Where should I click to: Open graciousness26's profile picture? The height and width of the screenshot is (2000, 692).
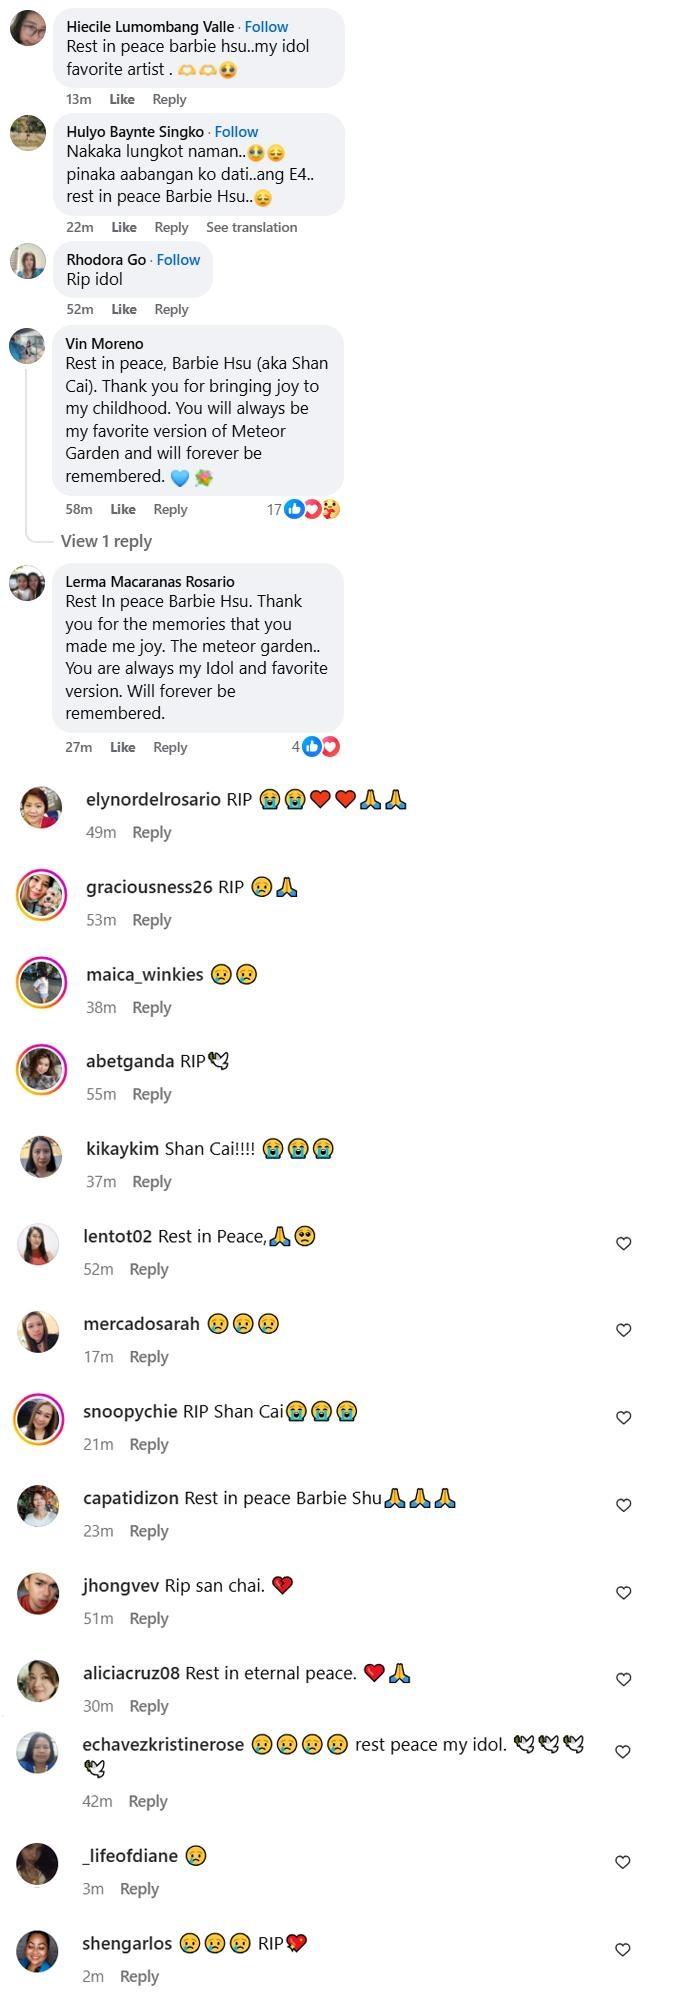[41, 894]
